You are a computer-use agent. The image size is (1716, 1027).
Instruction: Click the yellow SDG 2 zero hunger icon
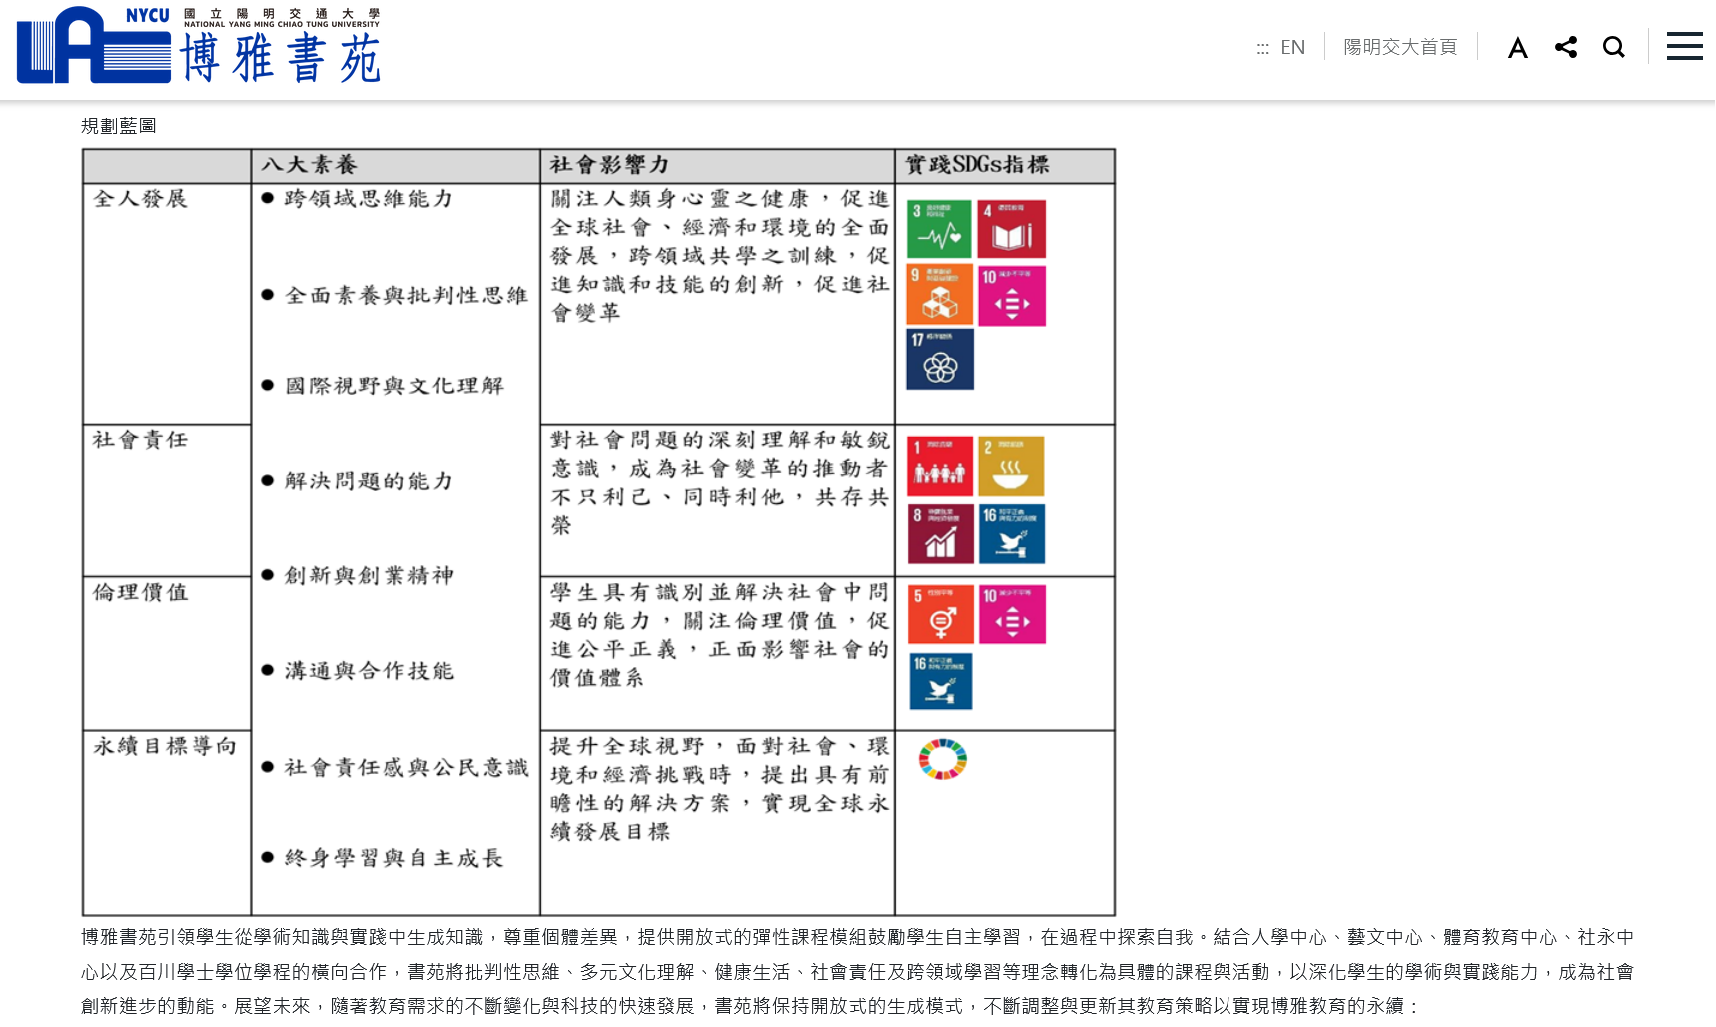[1011, 466]
